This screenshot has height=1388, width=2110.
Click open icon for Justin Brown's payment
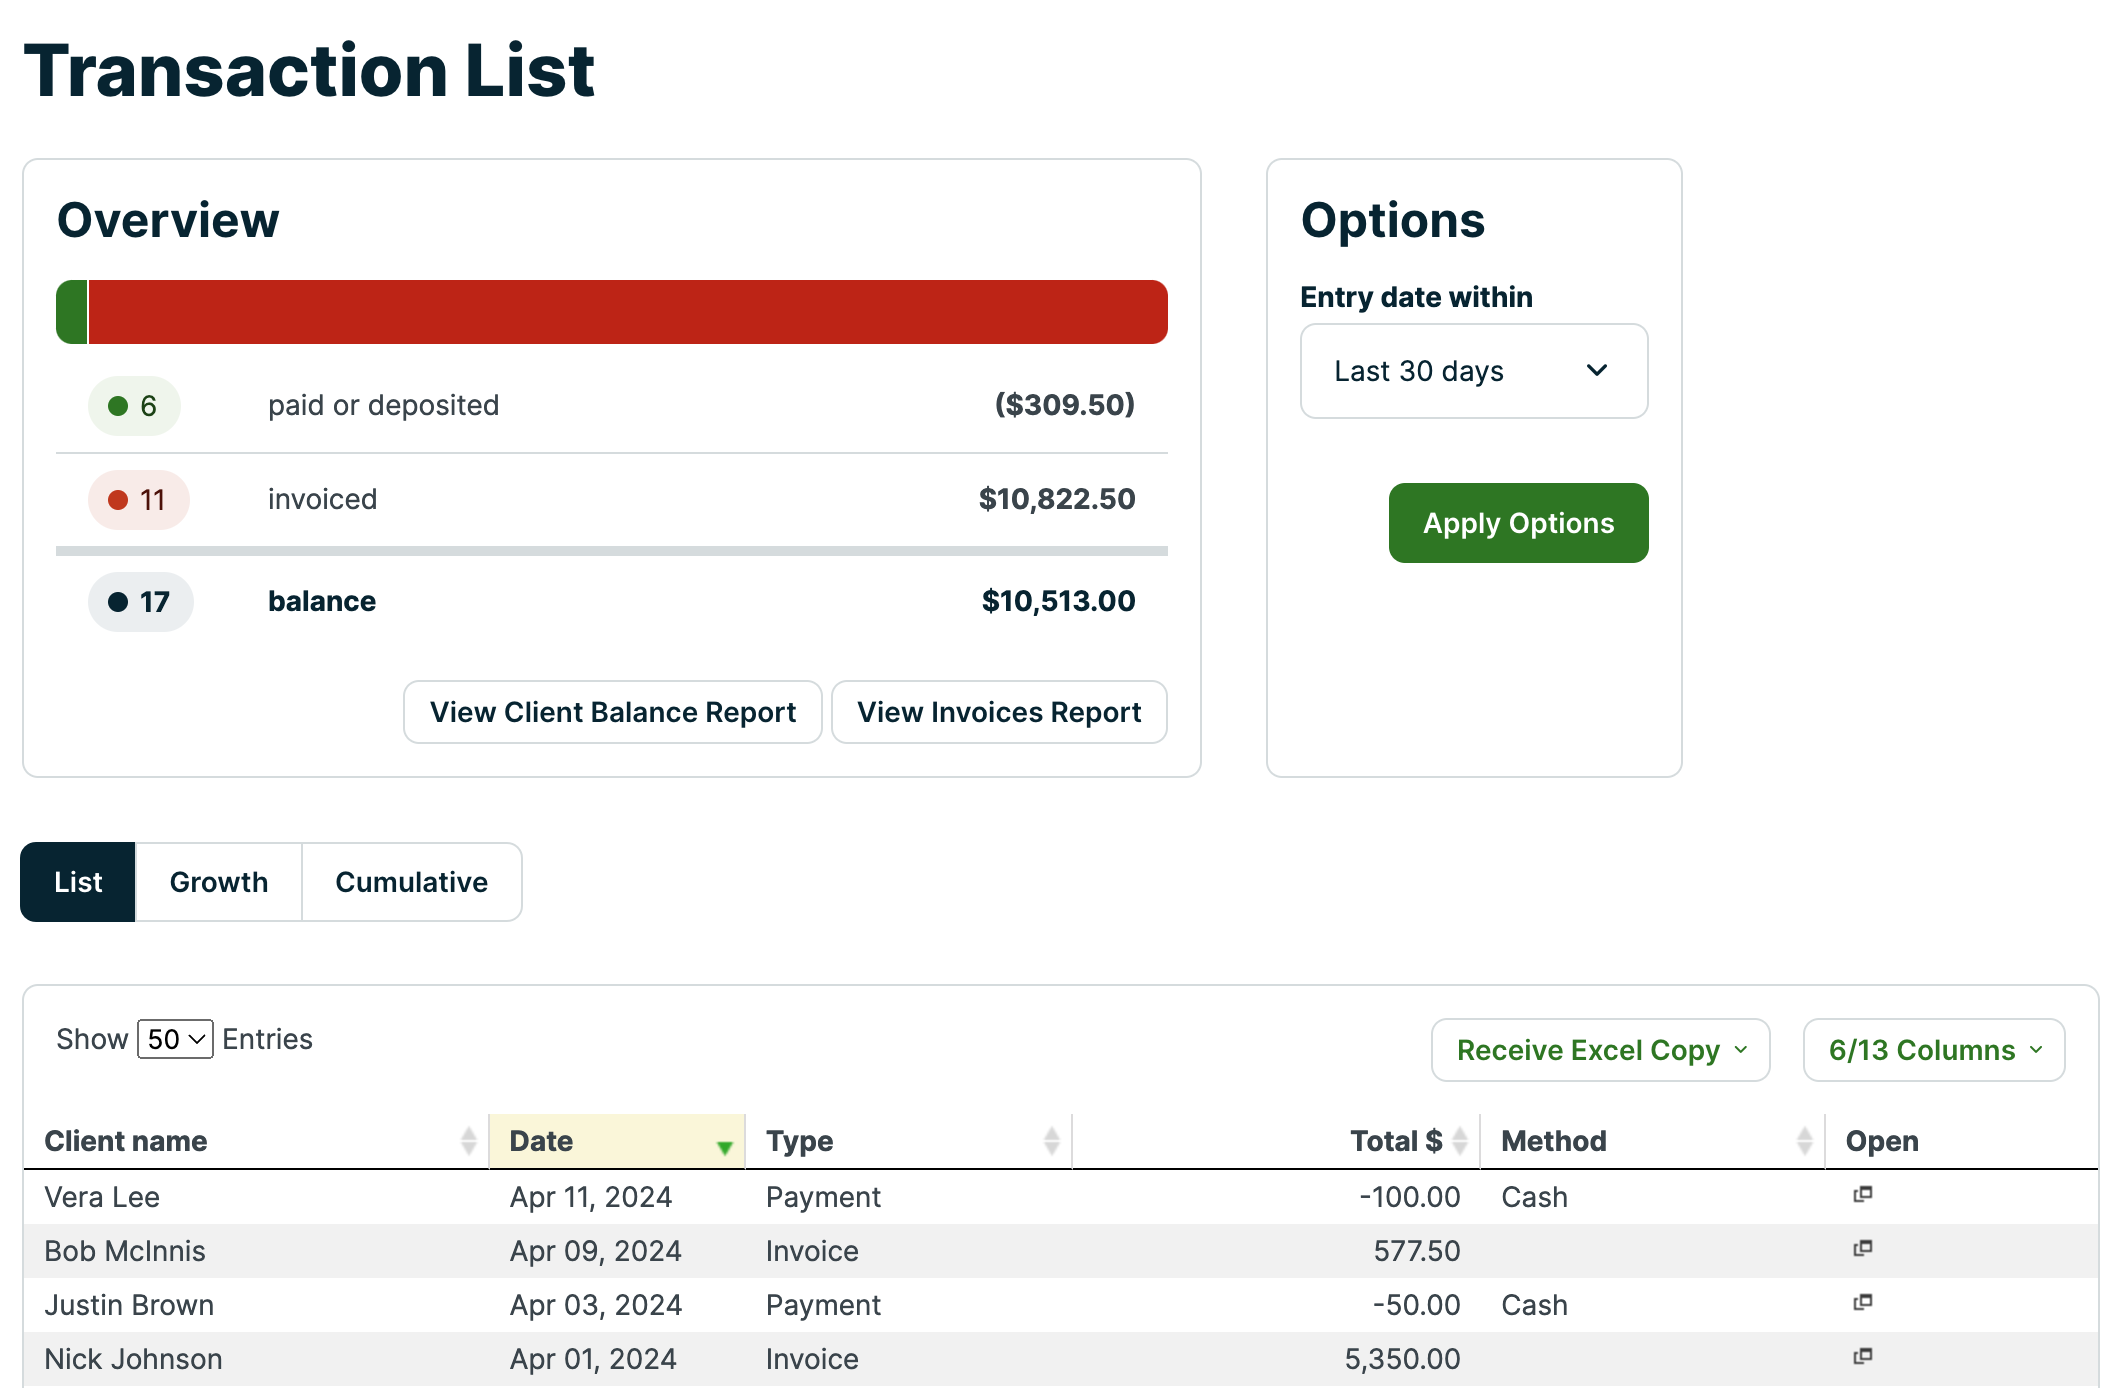1862,1303
